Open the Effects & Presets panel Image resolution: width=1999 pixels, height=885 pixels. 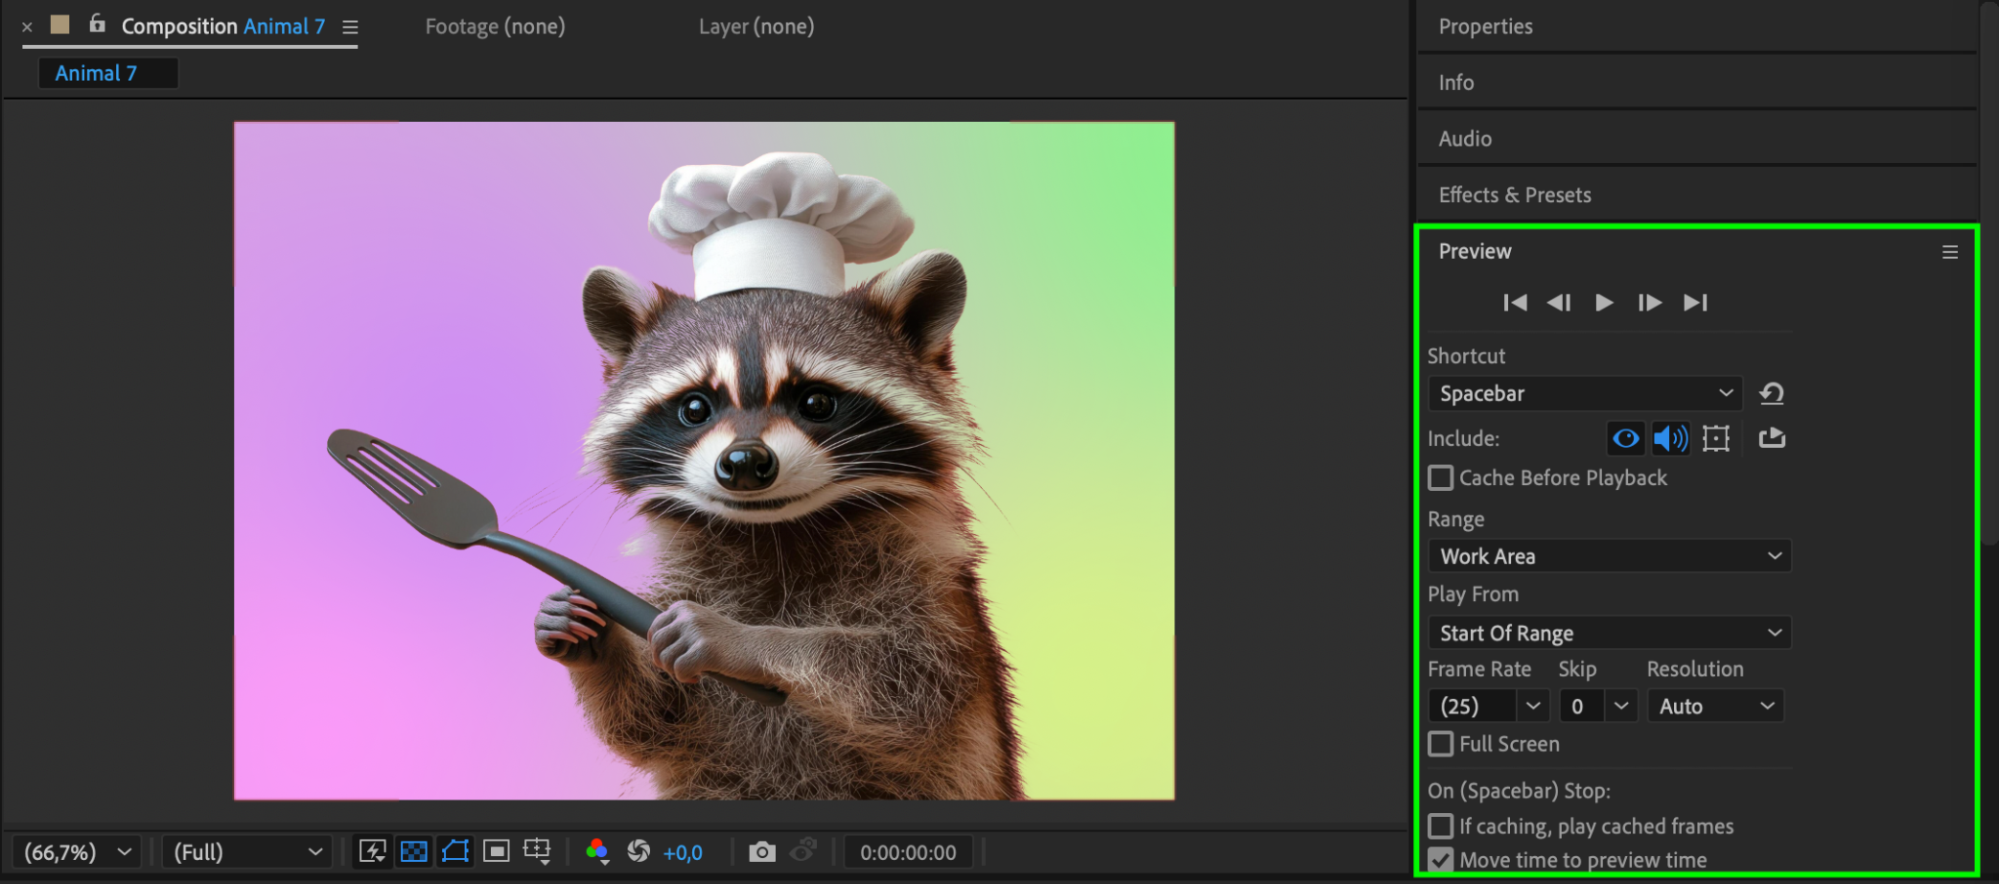(1514, 195)
